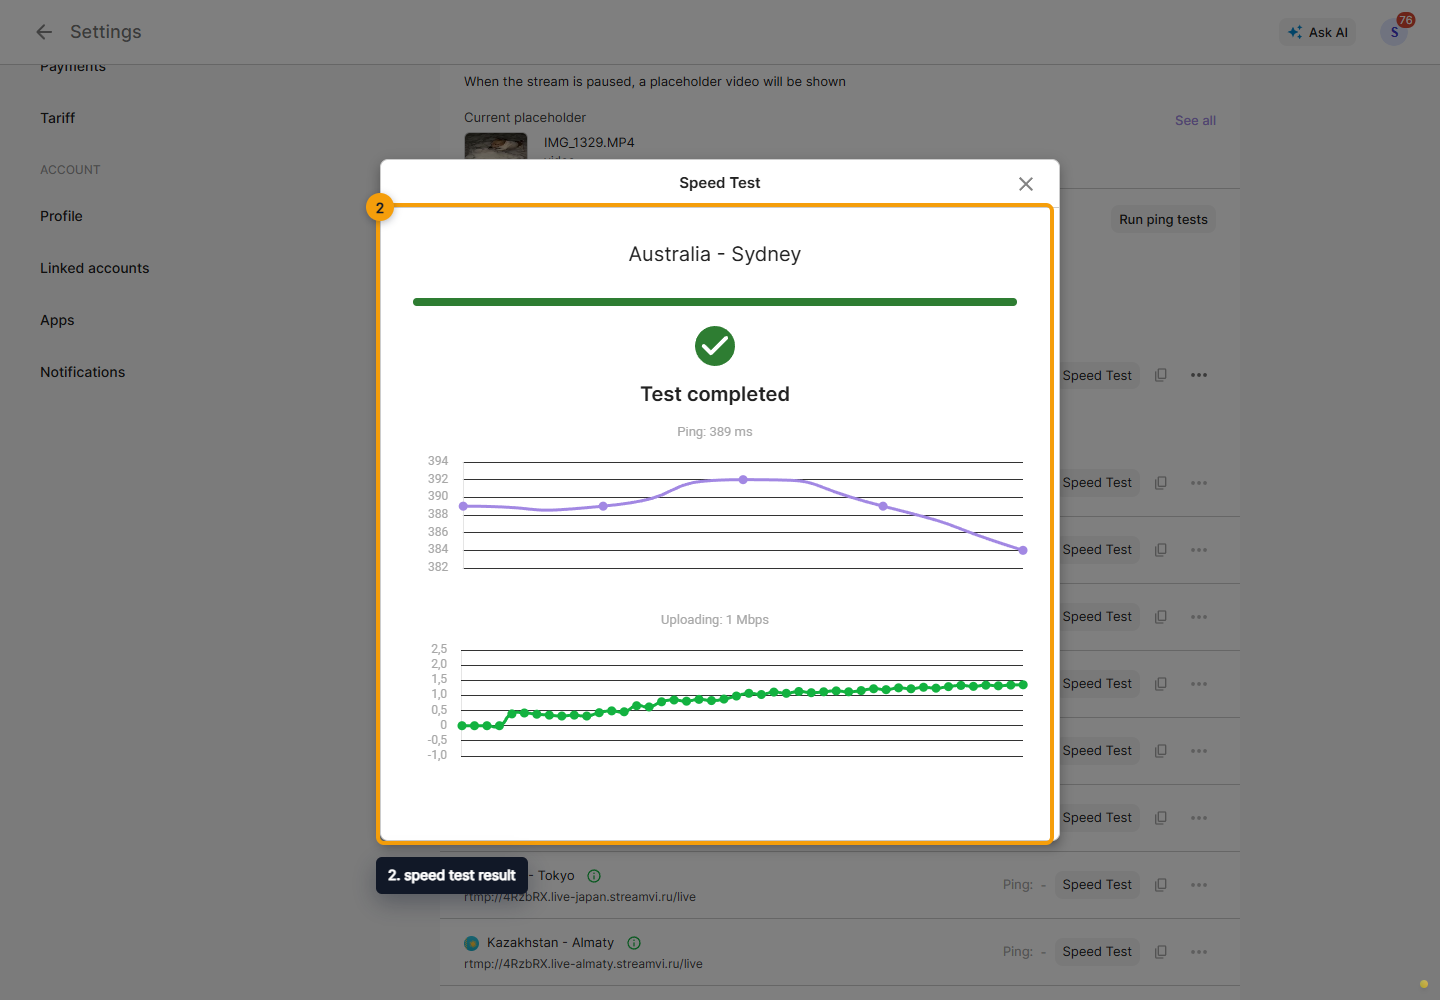This screenshot has height=1000, width=1440.
Task: Open the user avatar with 76 badge
Action: pyautogui.click(x=1394, y=32)
